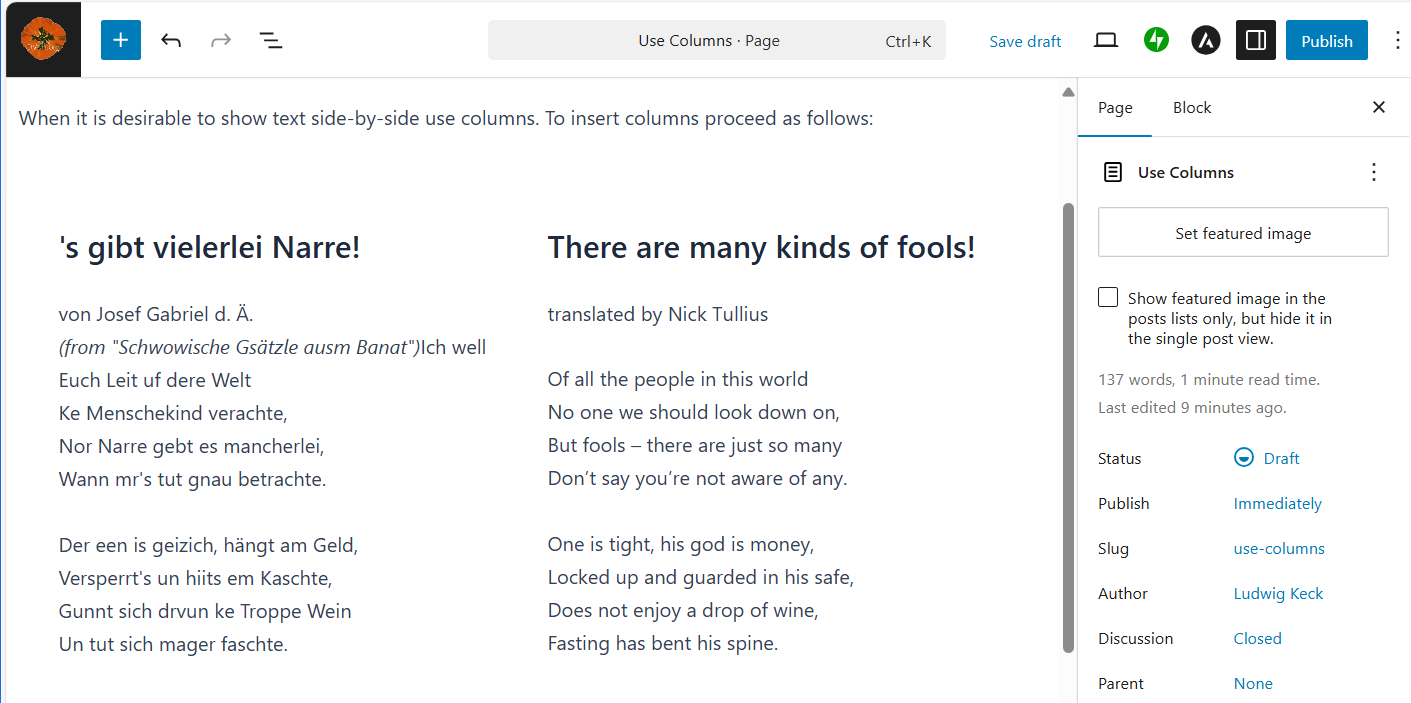Viewport: 1411px width, 703px height.
Task: Open the editor options menu
Action: tap(1397, 40)
